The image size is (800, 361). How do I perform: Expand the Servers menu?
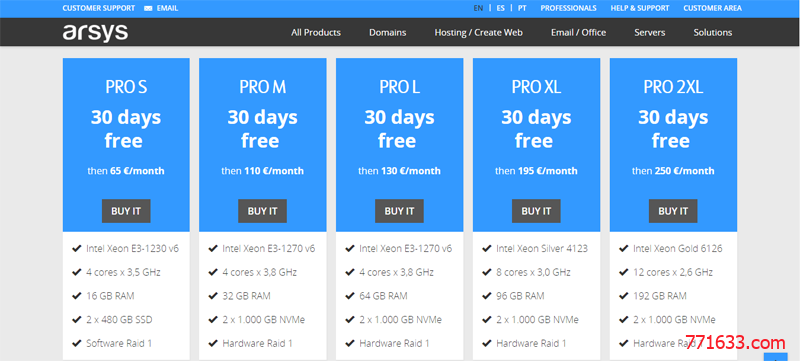[x=649, y=33]
